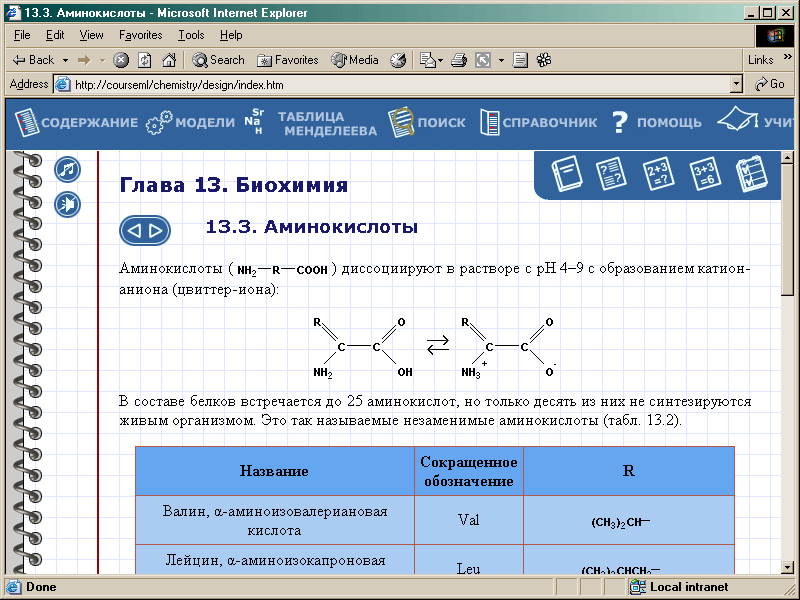
Task: Open the Back history dropdown arrow
Action: 65,60
